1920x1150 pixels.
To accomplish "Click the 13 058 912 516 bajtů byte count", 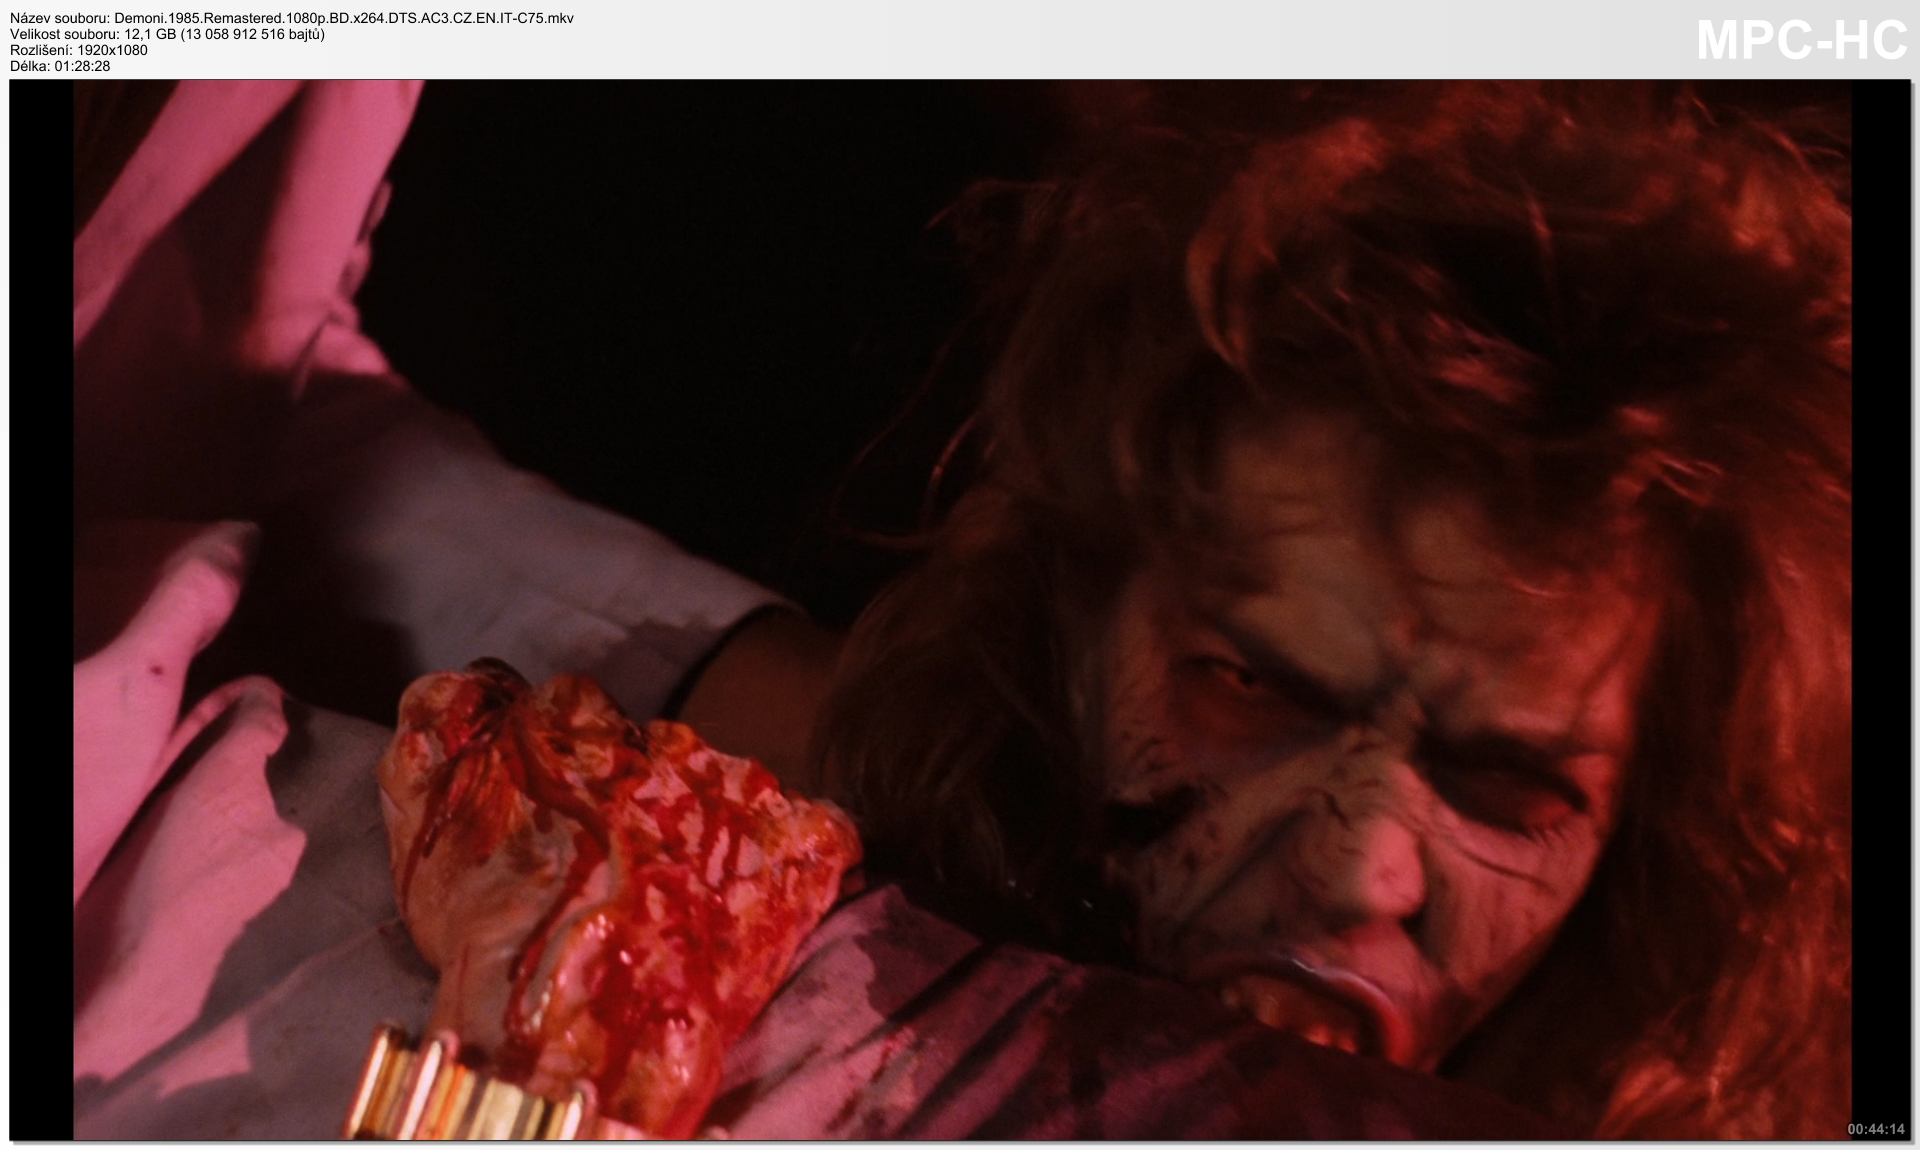I will (x=252, y=34).
